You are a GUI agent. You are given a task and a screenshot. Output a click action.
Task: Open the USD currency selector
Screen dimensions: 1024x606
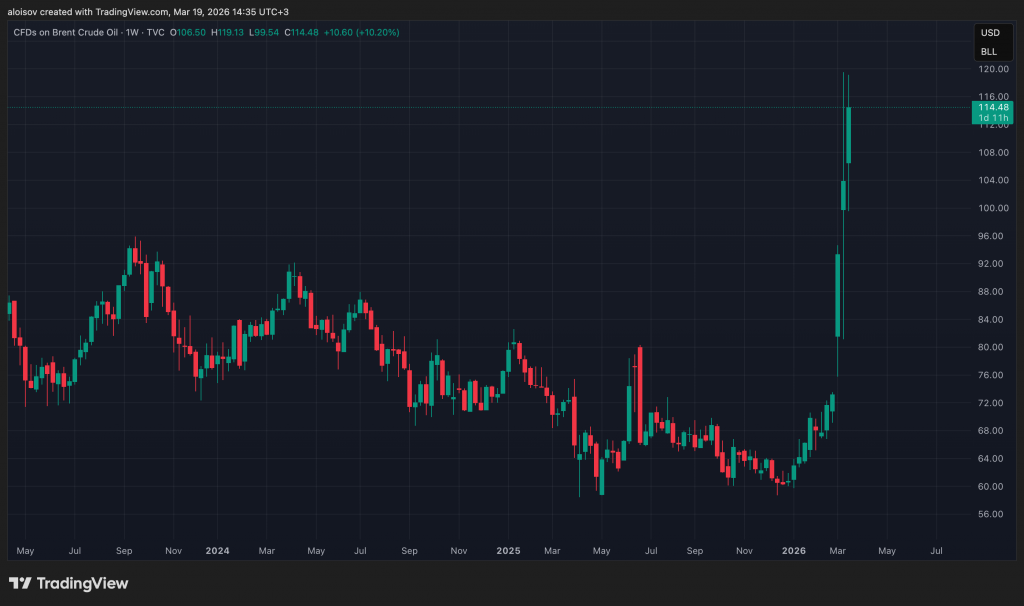[988, 34]
